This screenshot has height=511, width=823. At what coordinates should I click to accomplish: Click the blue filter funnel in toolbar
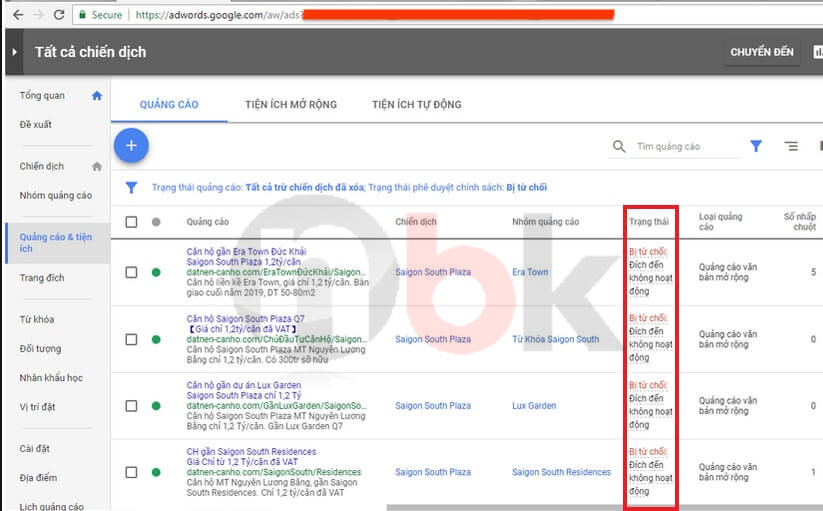coord(756,146)
